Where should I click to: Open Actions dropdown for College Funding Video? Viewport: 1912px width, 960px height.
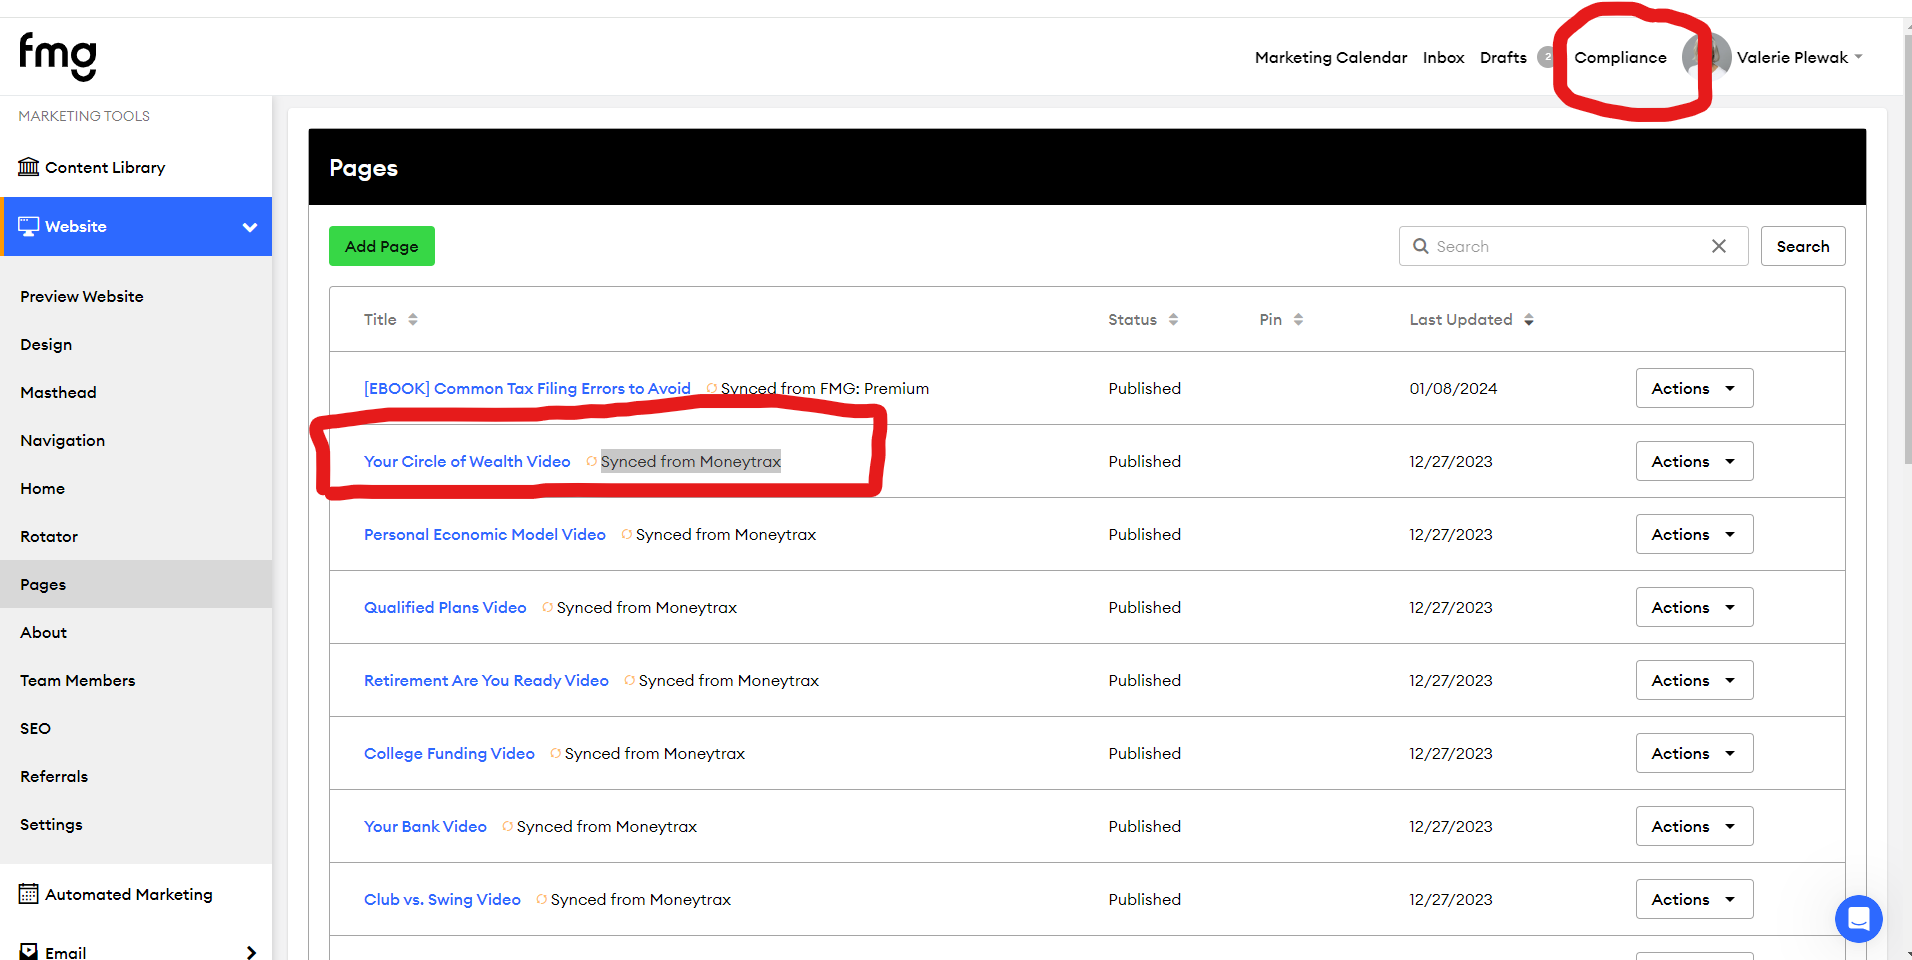1694,753
